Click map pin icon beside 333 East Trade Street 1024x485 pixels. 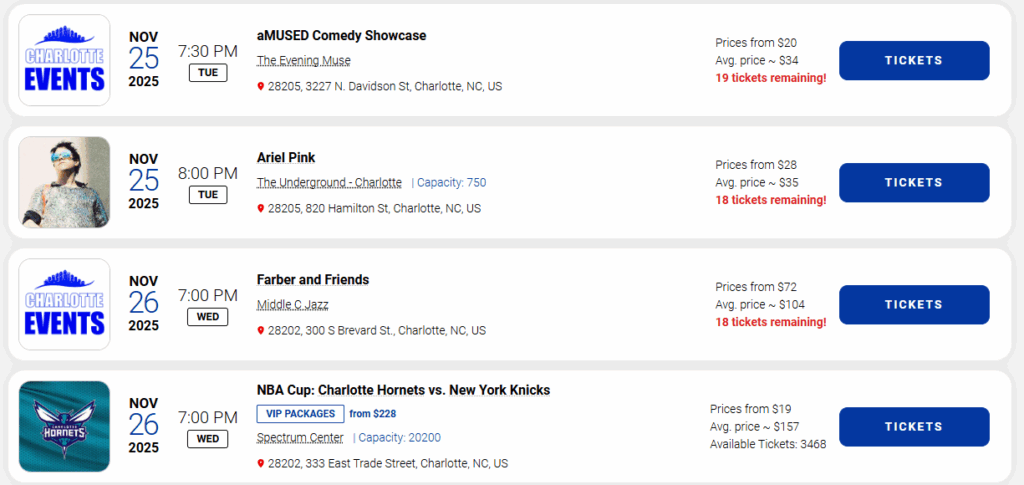point(261,464)
